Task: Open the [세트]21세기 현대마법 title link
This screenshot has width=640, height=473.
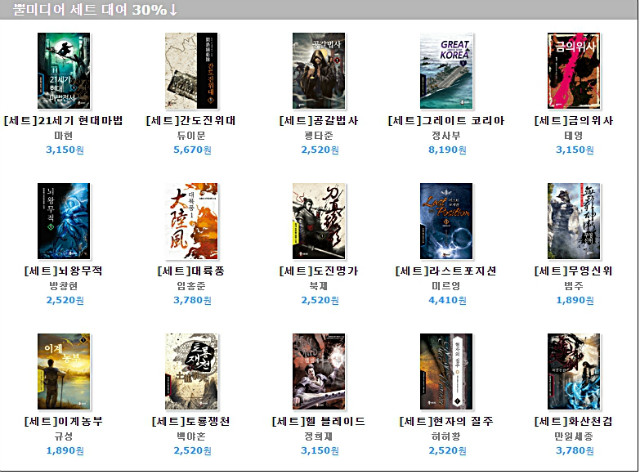Action: pos(63,121)
